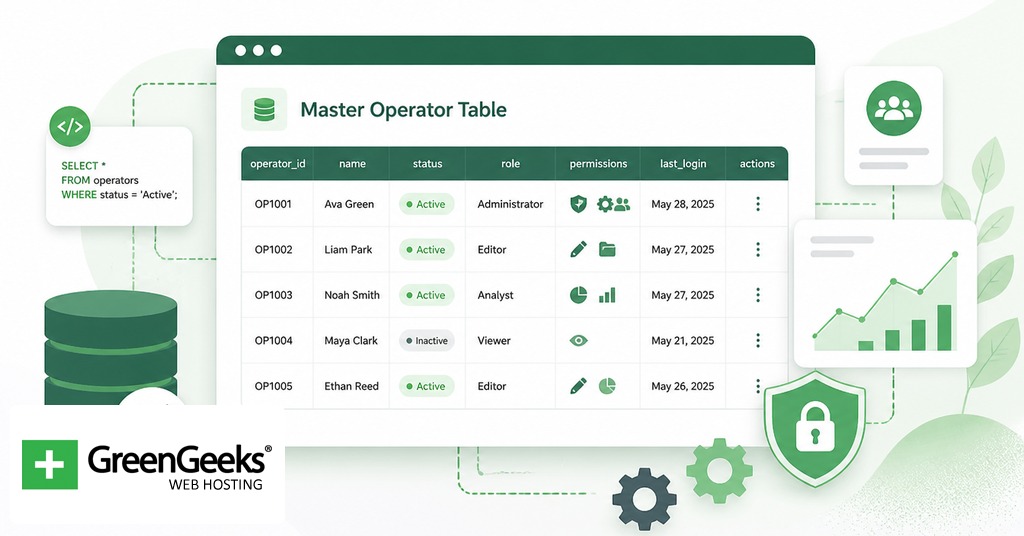Click the gear permission icon for Ava Green
Screen dimensions: 1024x536
tap(605, 204)
